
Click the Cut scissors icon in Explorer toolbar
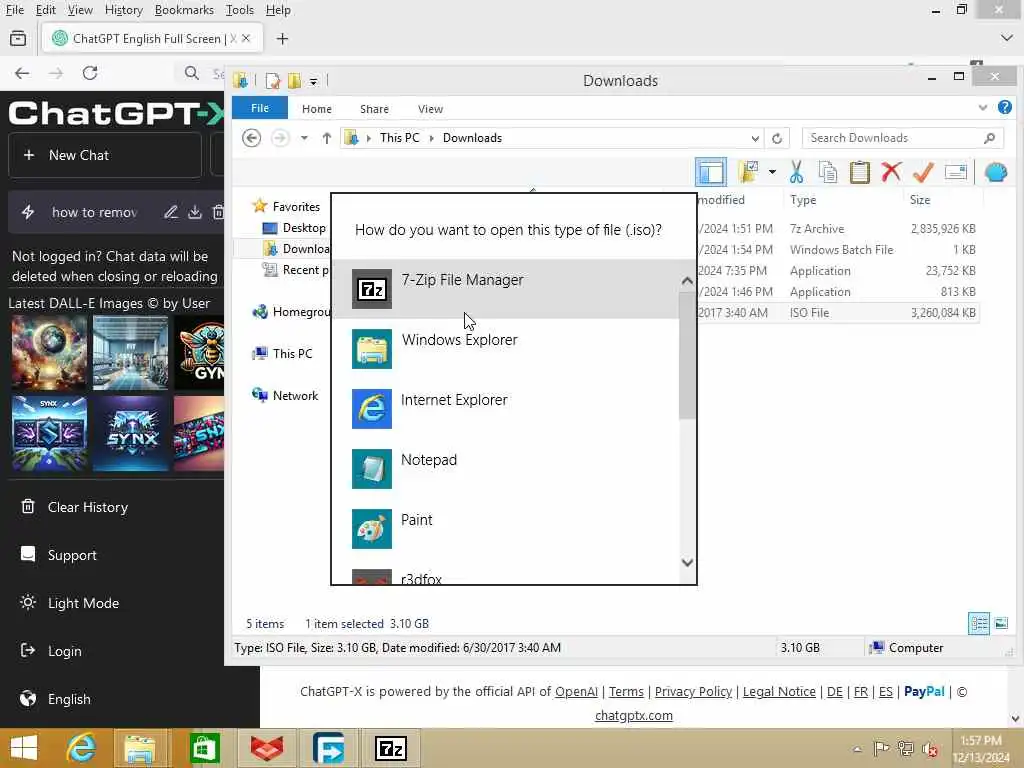coord(796,172)
